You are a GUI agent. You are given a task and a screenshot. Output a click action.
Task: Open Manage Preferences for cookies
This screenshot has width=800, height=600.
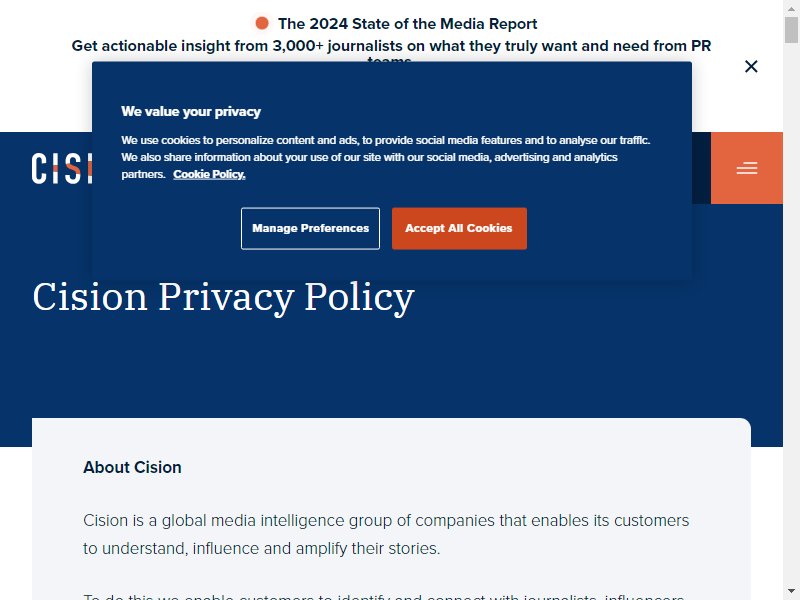(x=310, y=229)
